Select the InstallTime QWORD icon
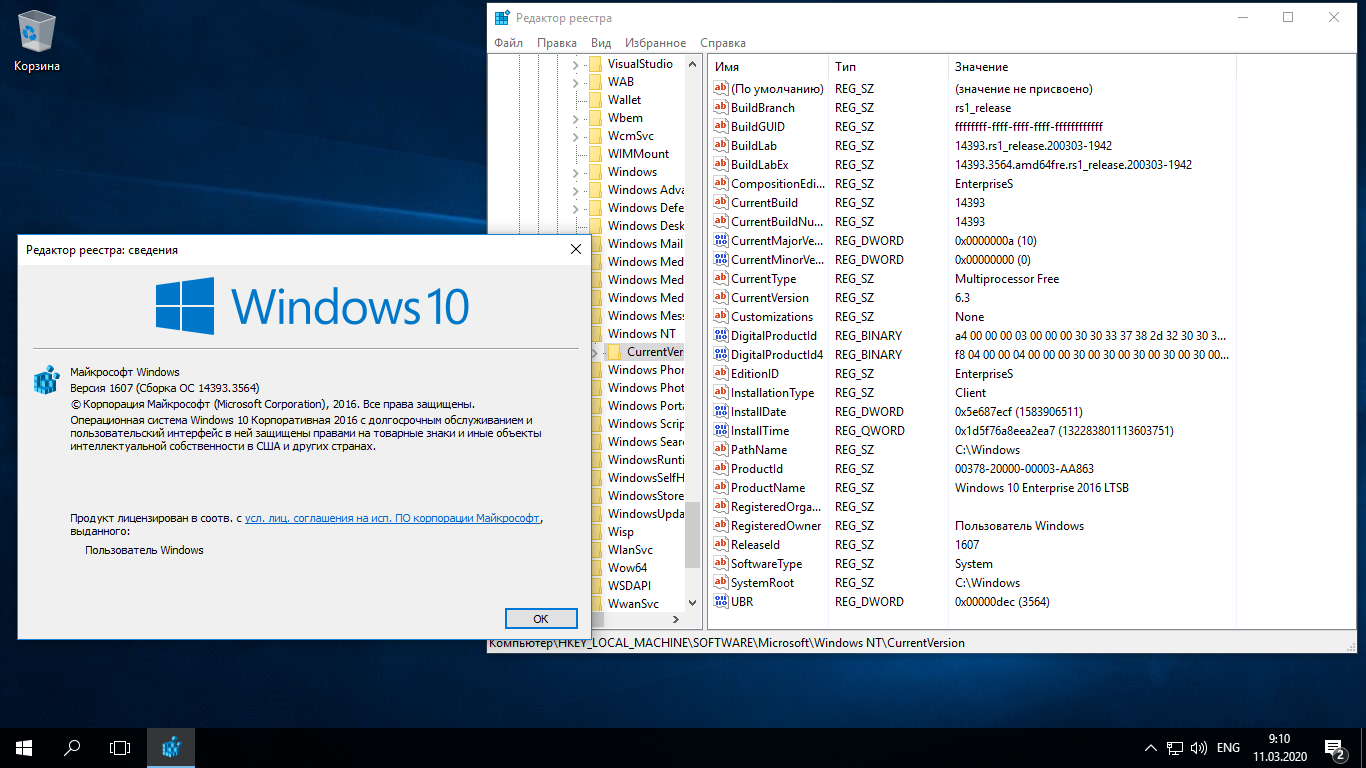 [720, 430]
